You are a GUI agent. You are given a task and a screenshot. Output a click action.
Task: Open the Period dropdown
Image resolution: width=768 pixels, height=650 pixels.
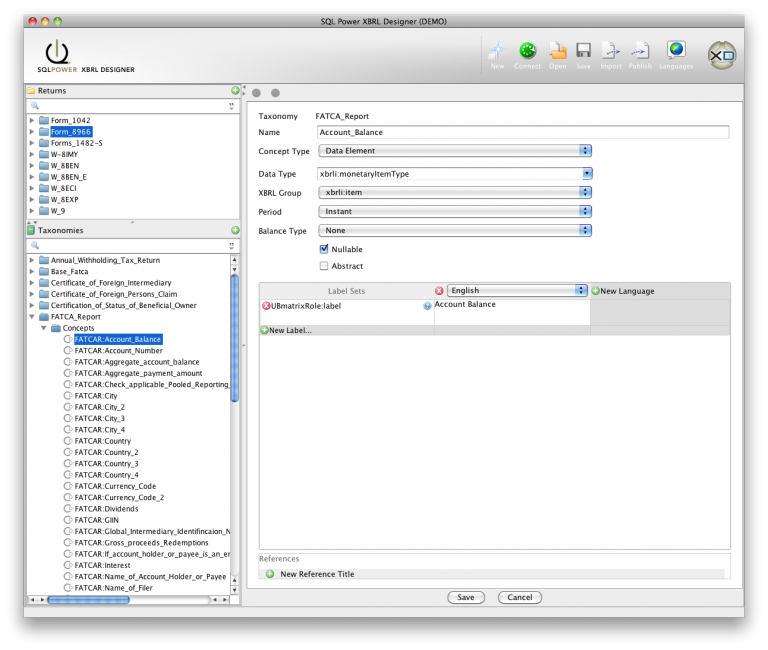coord(455,211)
